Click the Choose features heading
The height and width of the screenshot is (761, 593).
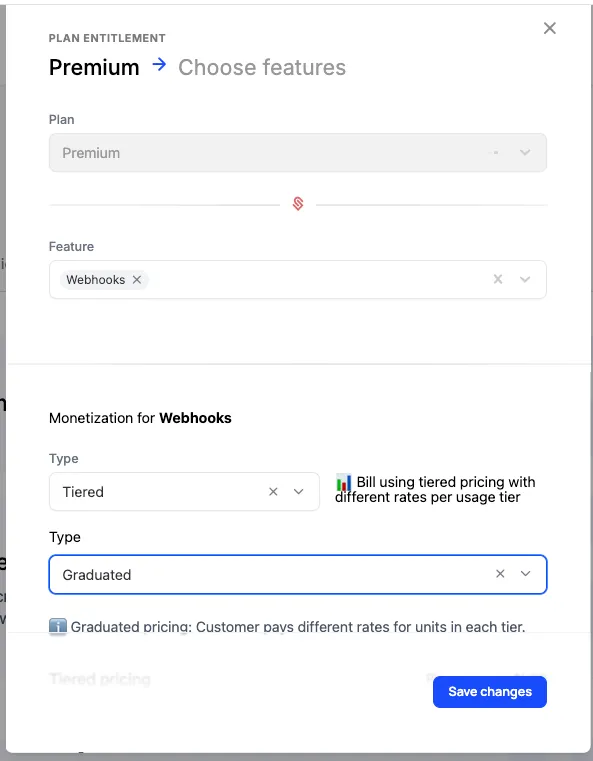(262, 67)
